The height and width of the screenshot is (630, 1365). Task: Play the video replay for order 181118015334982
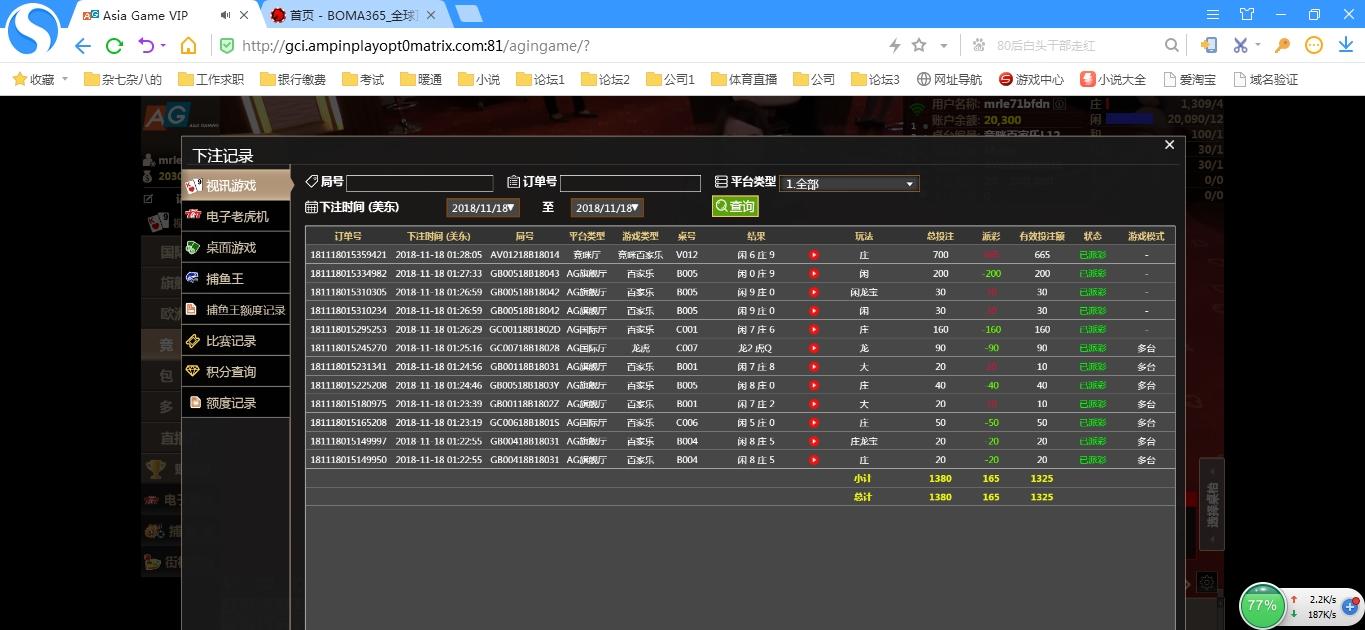coord(813,274)
